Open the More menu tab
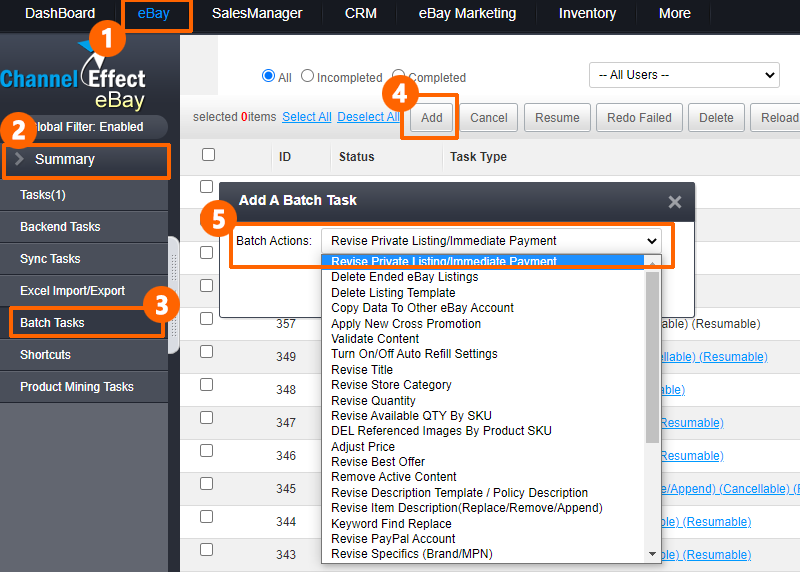The image size is (800, 572). 674,13
